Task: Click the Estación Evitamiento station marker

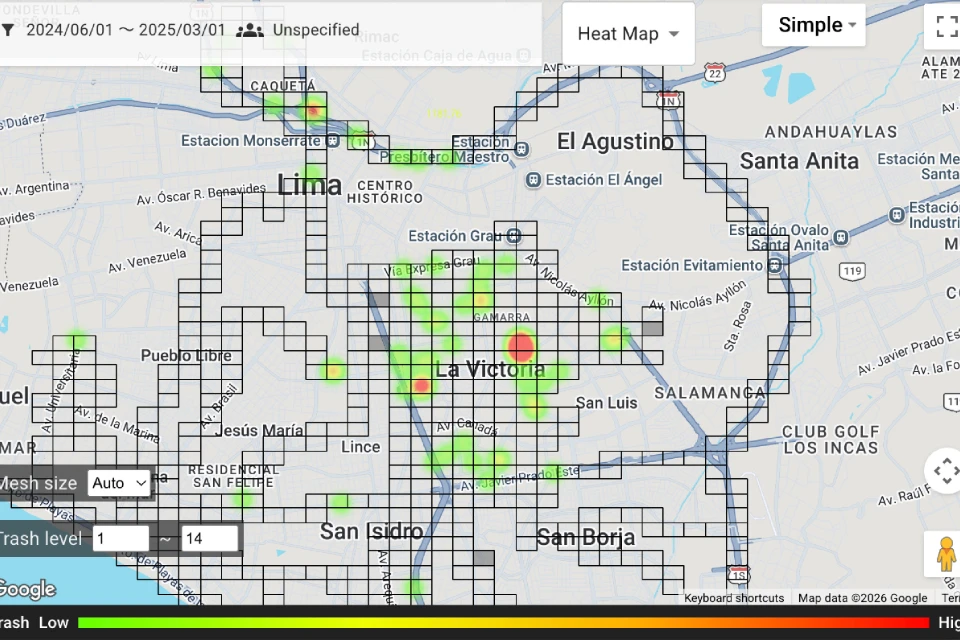Action: tap(776, 265)
